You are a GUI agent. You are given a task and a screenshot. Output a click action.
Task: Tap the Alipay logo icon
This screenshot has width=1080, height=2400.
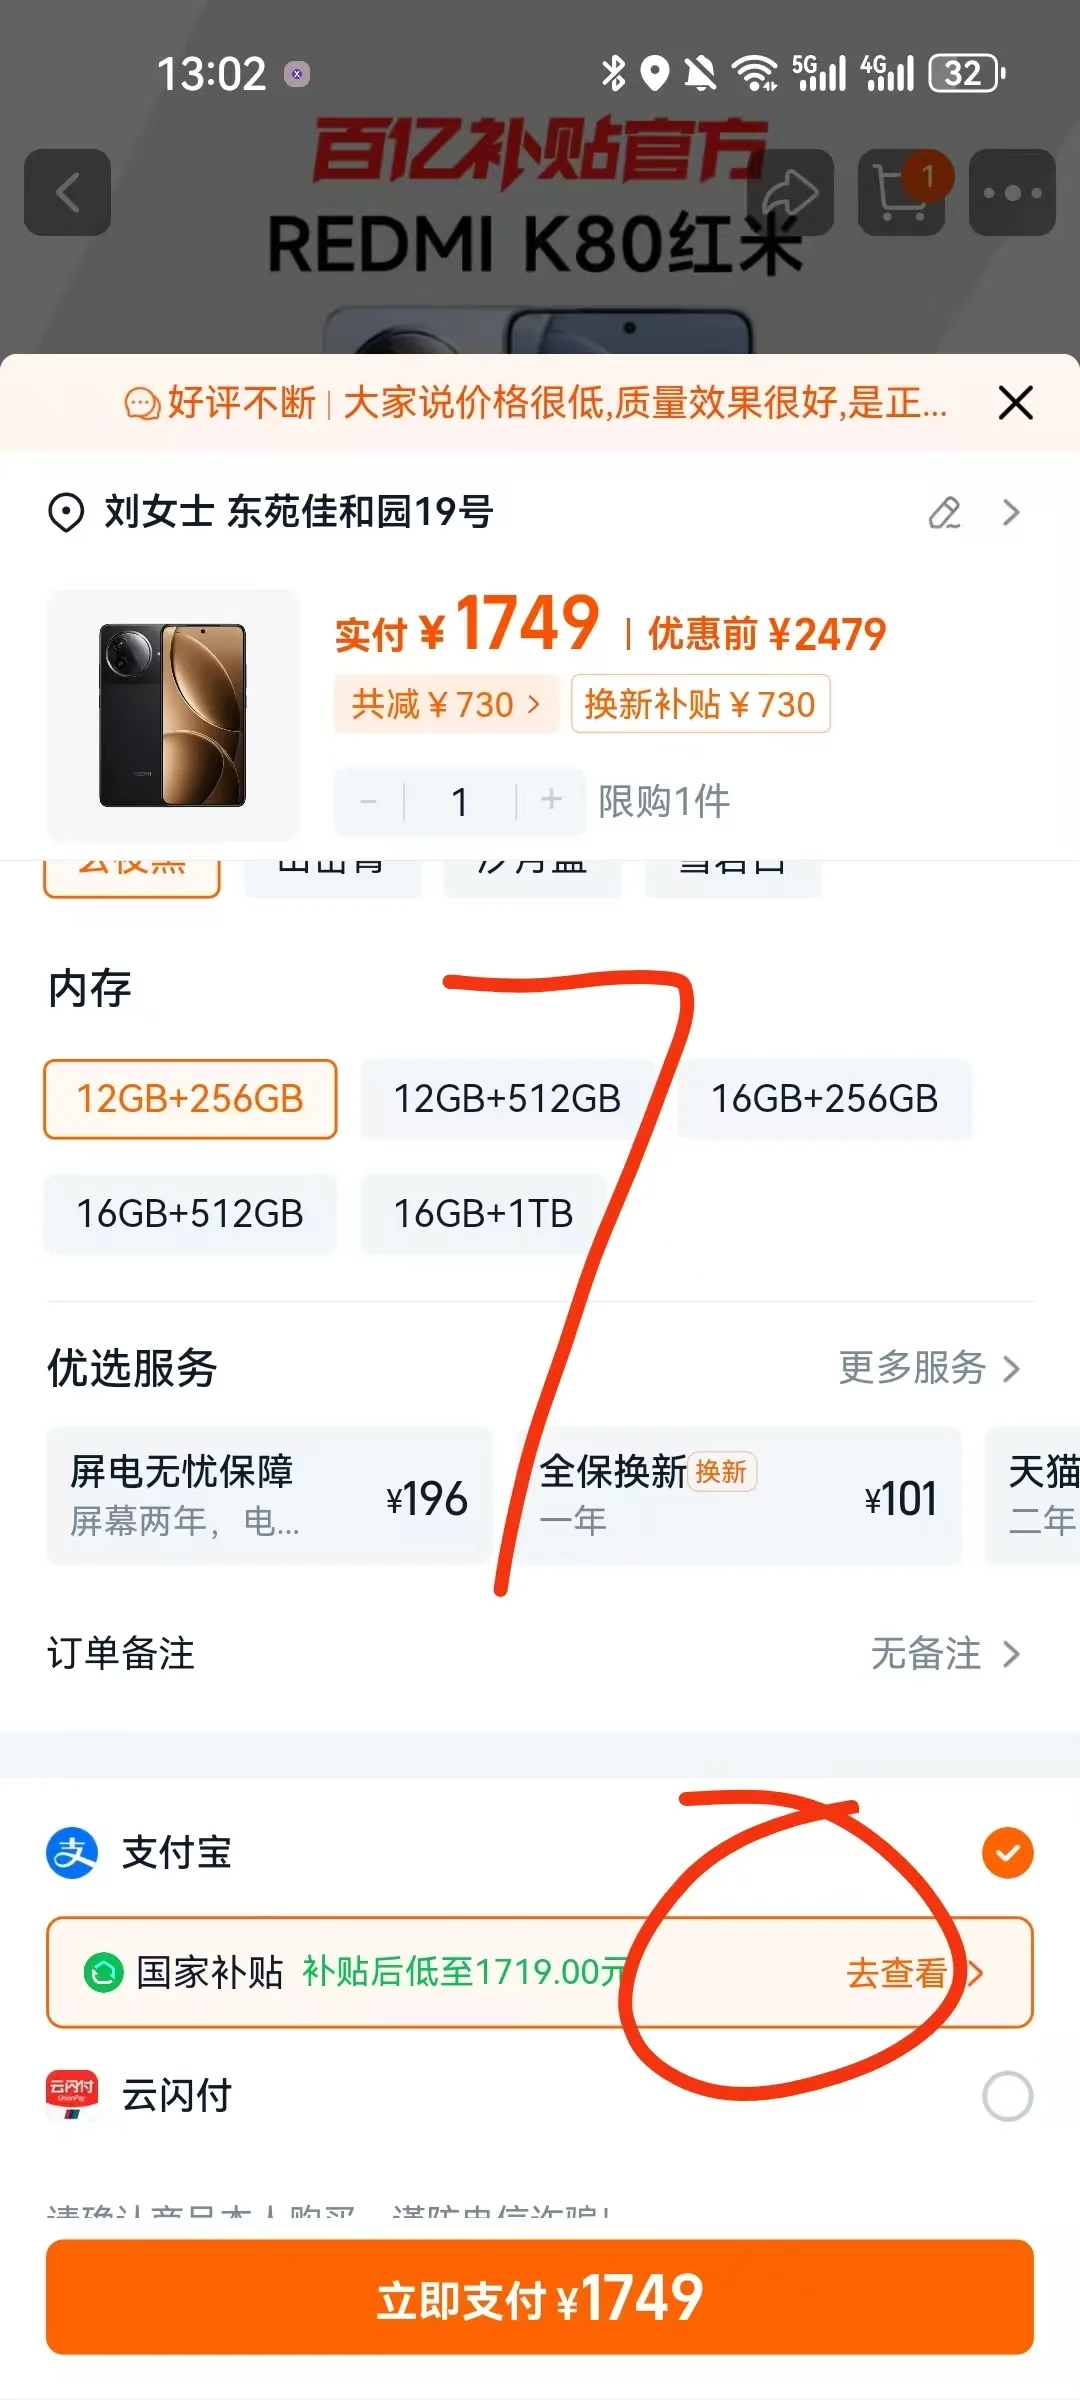pyautogui.click(x=72, y=1853)
